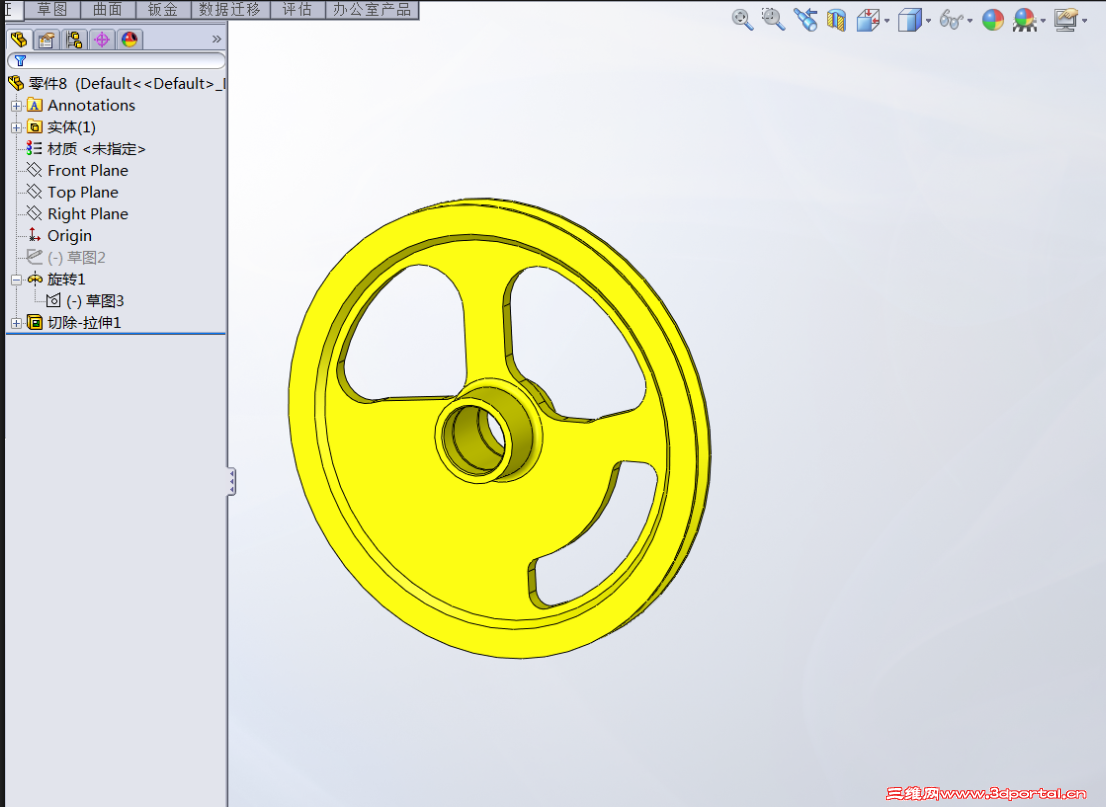Open the 评估 ribbon tab
Screen dimensions: 1106x807
pos(297,9)
